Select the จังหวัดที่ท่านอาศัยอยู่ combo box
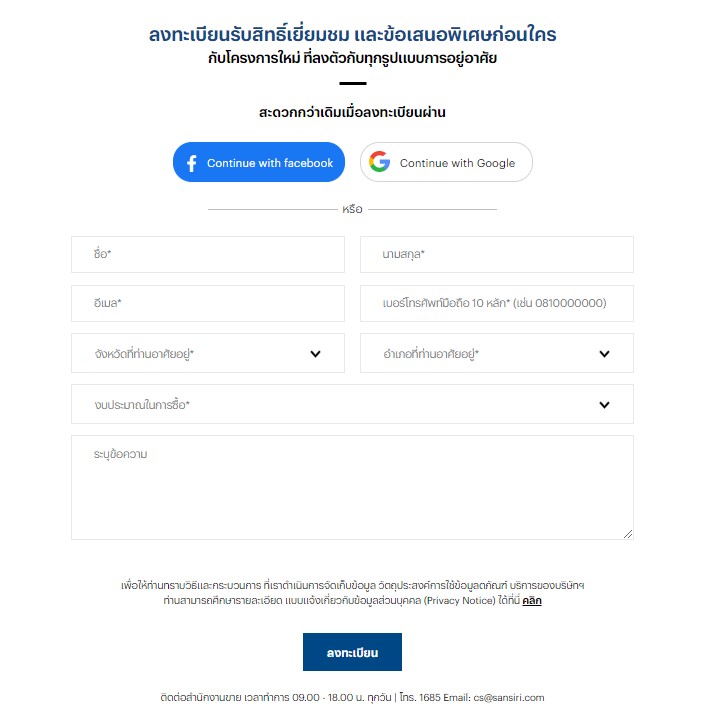This screenshot has height=719, width=708. [208, 353]
